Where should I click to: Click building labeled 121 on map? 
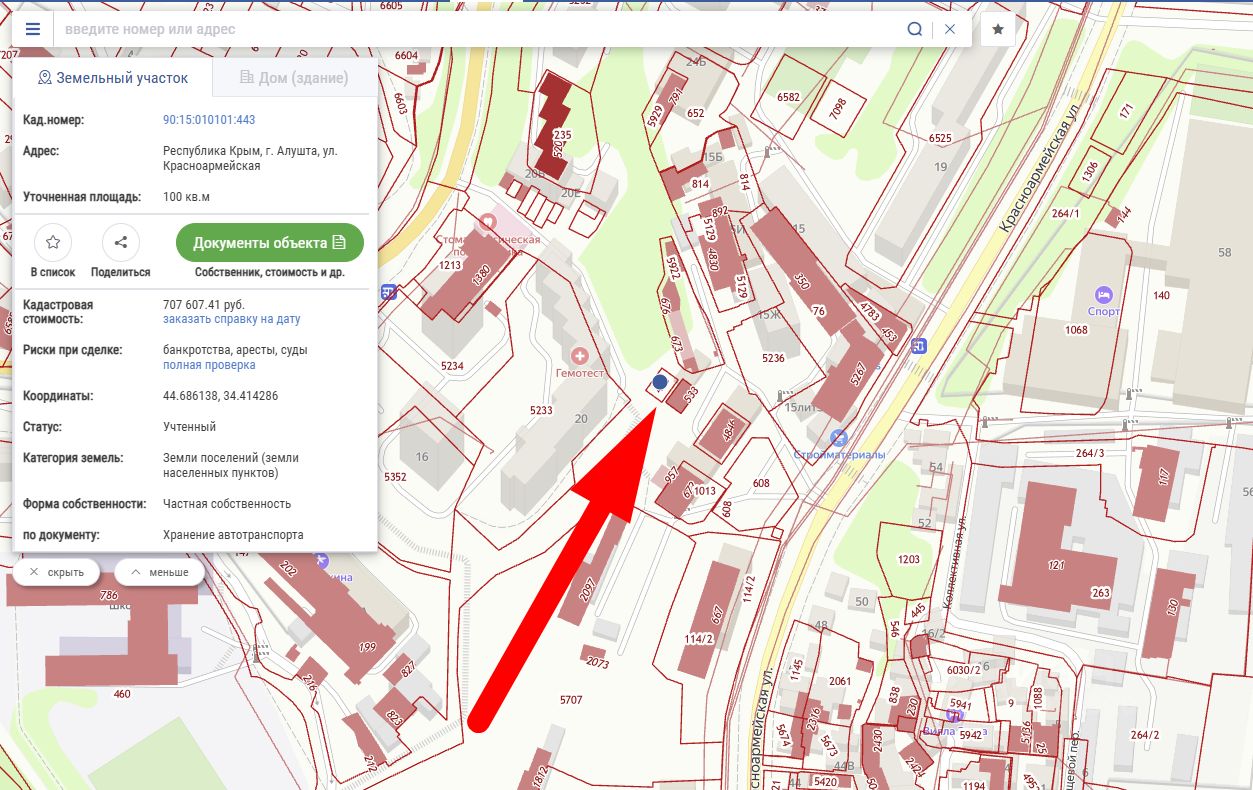click(x=1057, y=565)
